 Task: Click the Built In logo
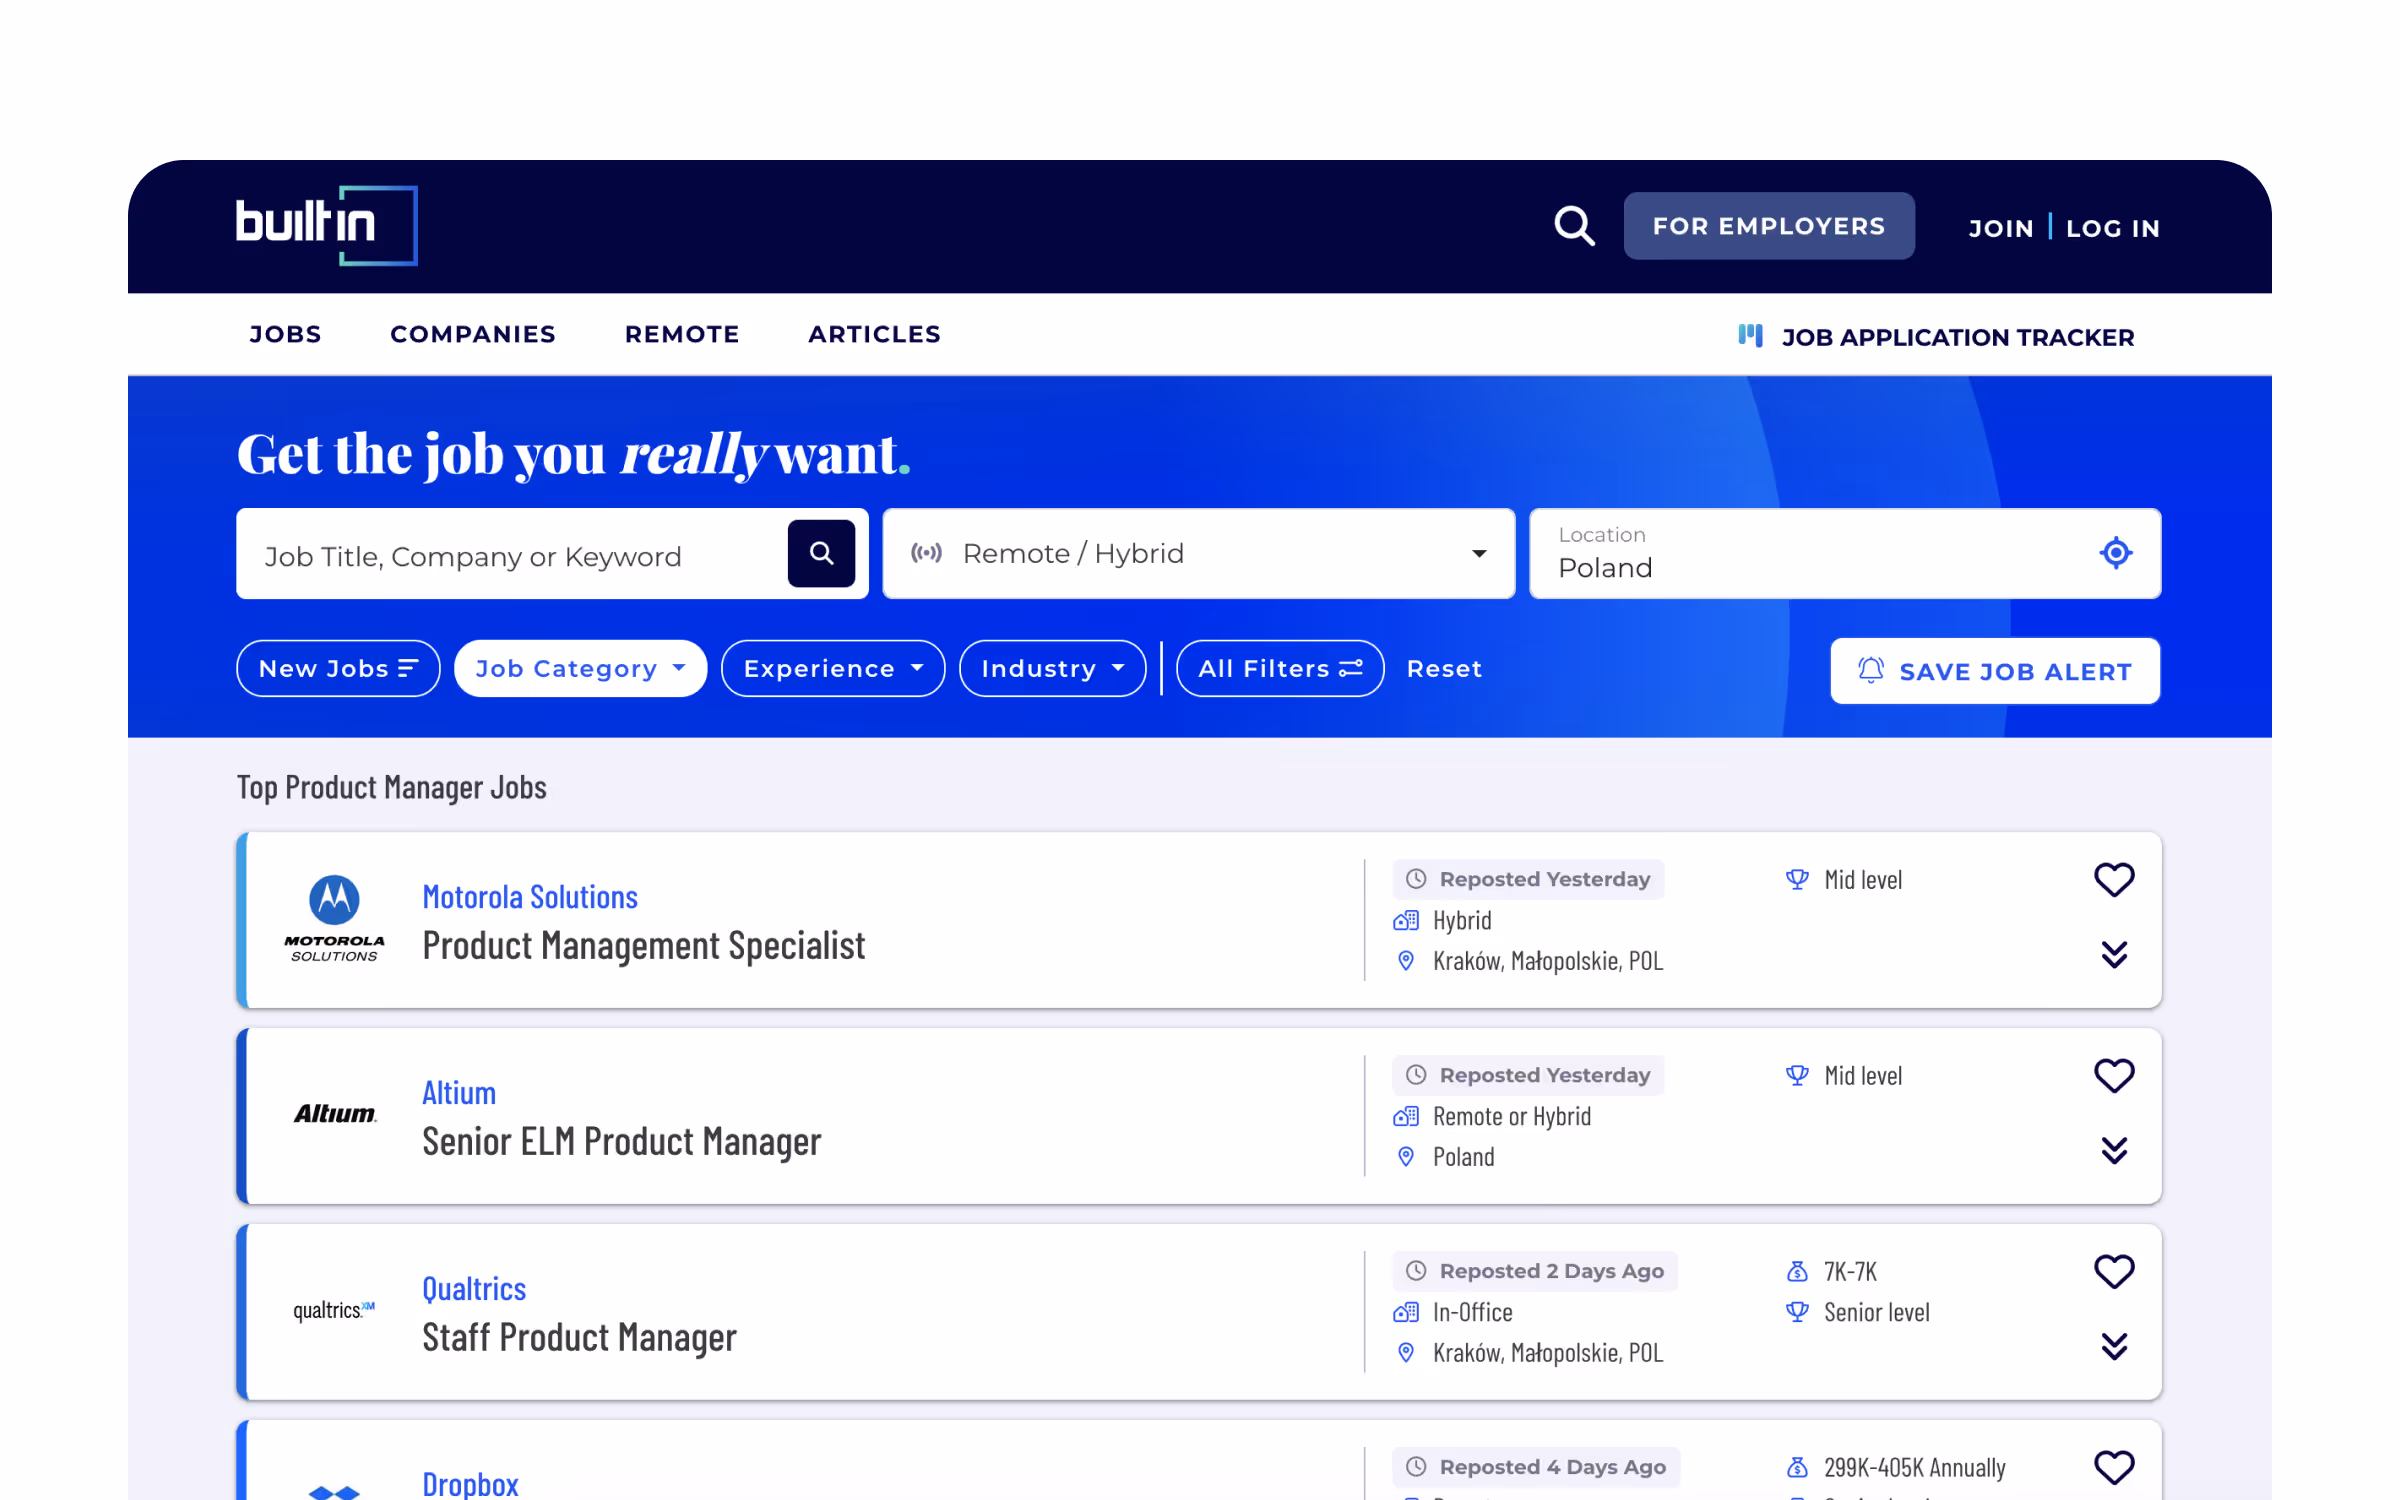point(326,225)
